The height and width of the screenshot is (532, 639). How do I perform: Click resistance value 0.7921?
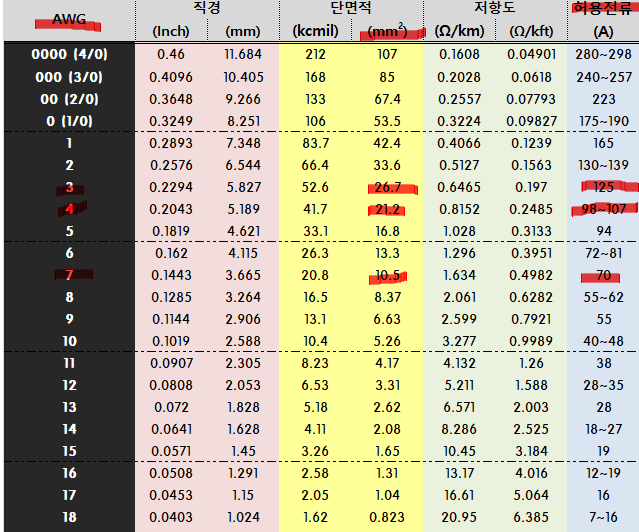[x=531, y=319]
